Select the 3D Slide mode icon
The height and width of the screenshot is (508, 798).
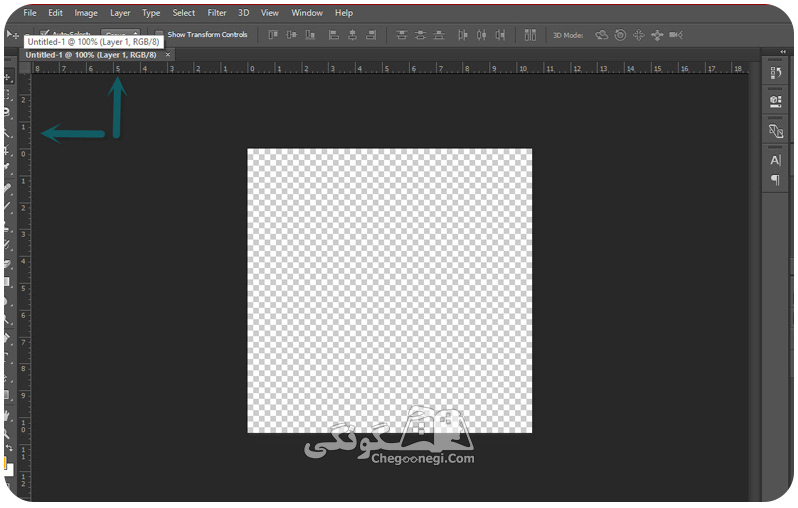pos(657,35)
